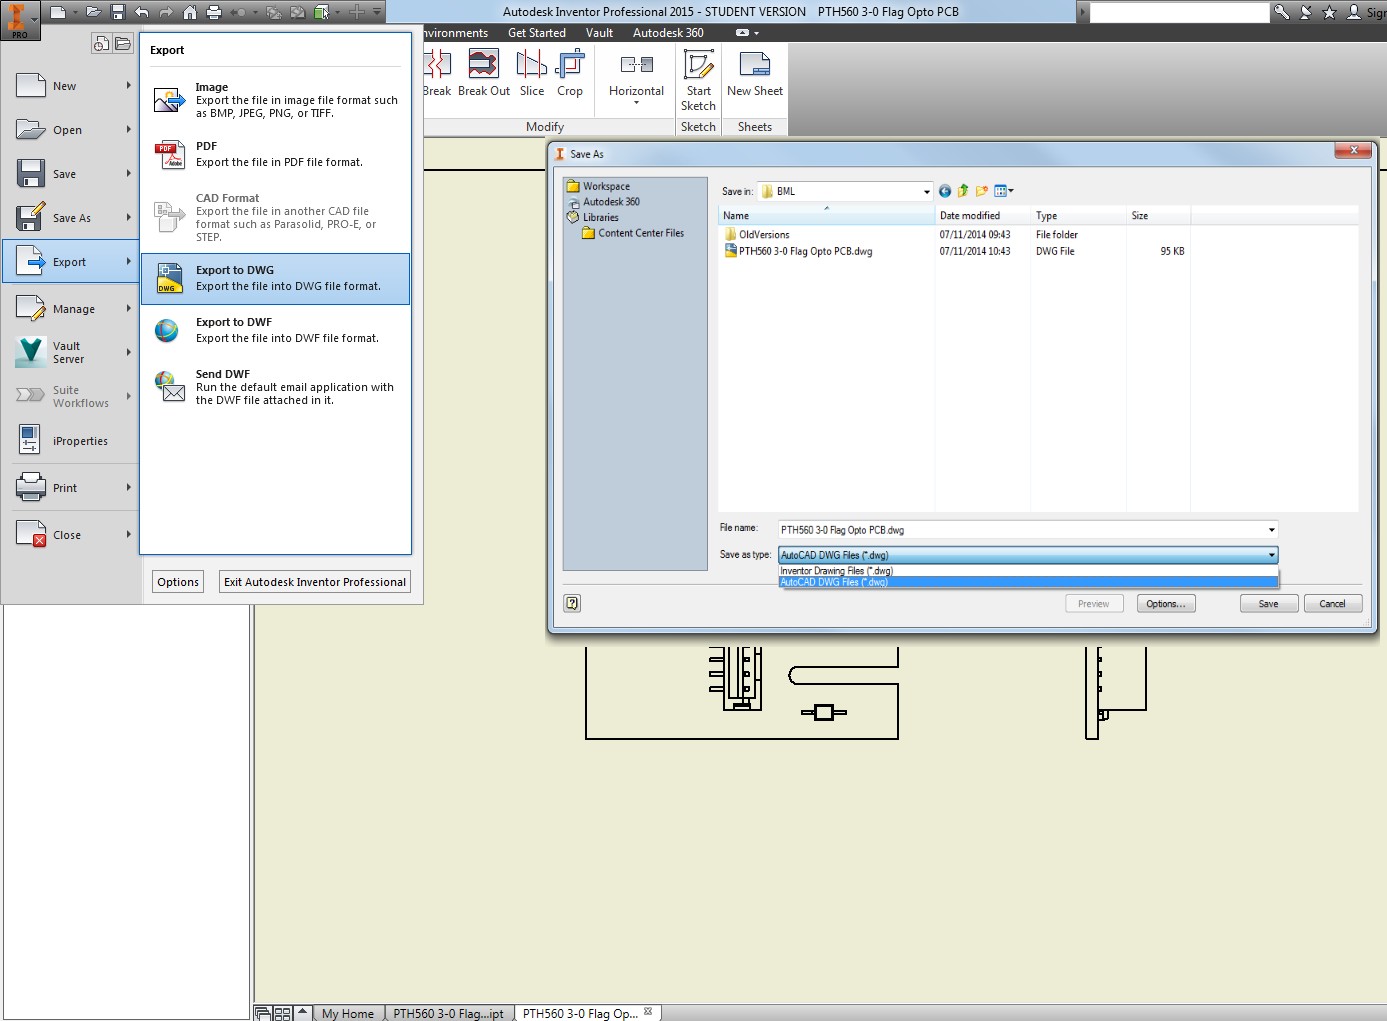Switch to the My Home document tab

(x=347, y=1013)
